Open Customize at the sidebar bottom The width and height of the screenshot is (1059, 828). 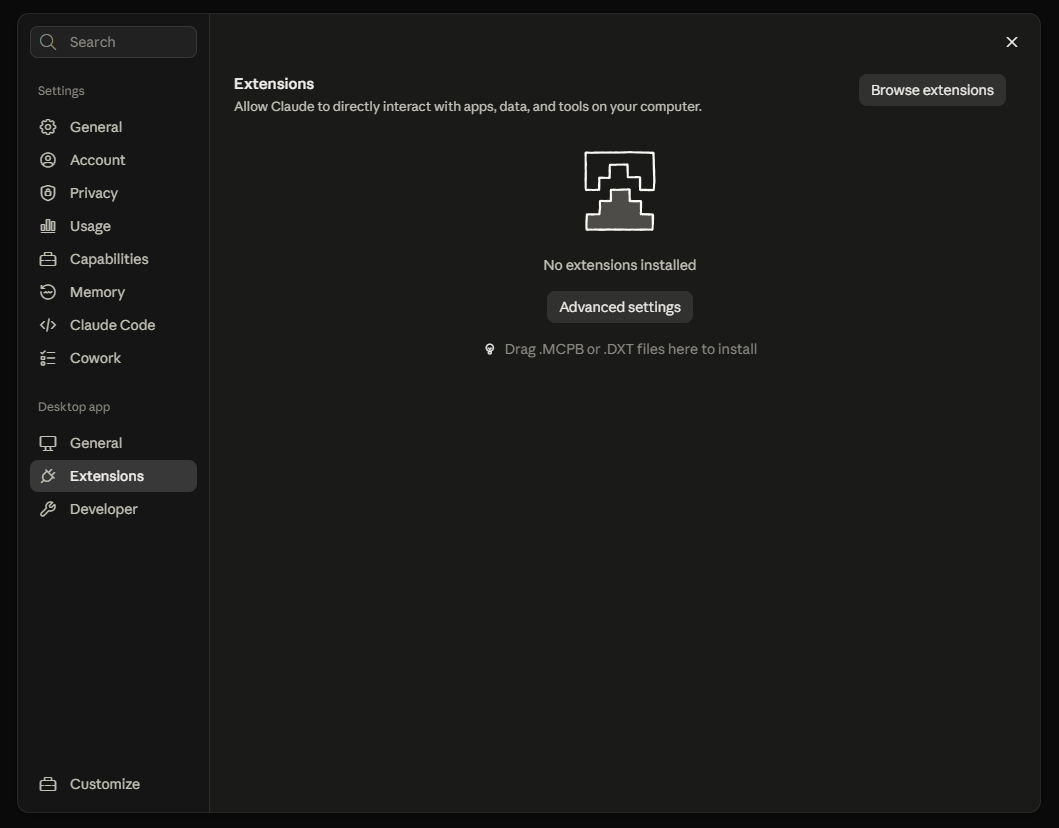pyautogui.click(x=113, y=784)
